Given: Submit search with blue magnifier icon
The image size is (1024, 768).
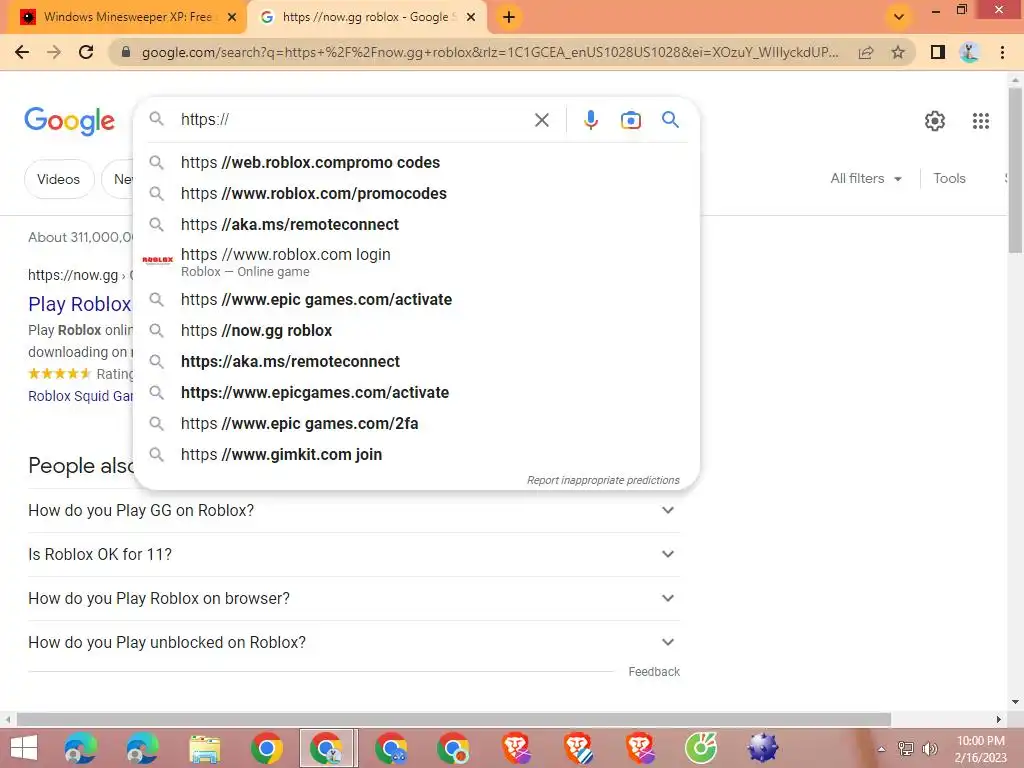Looking at the screenshot, I should point(670,120).
